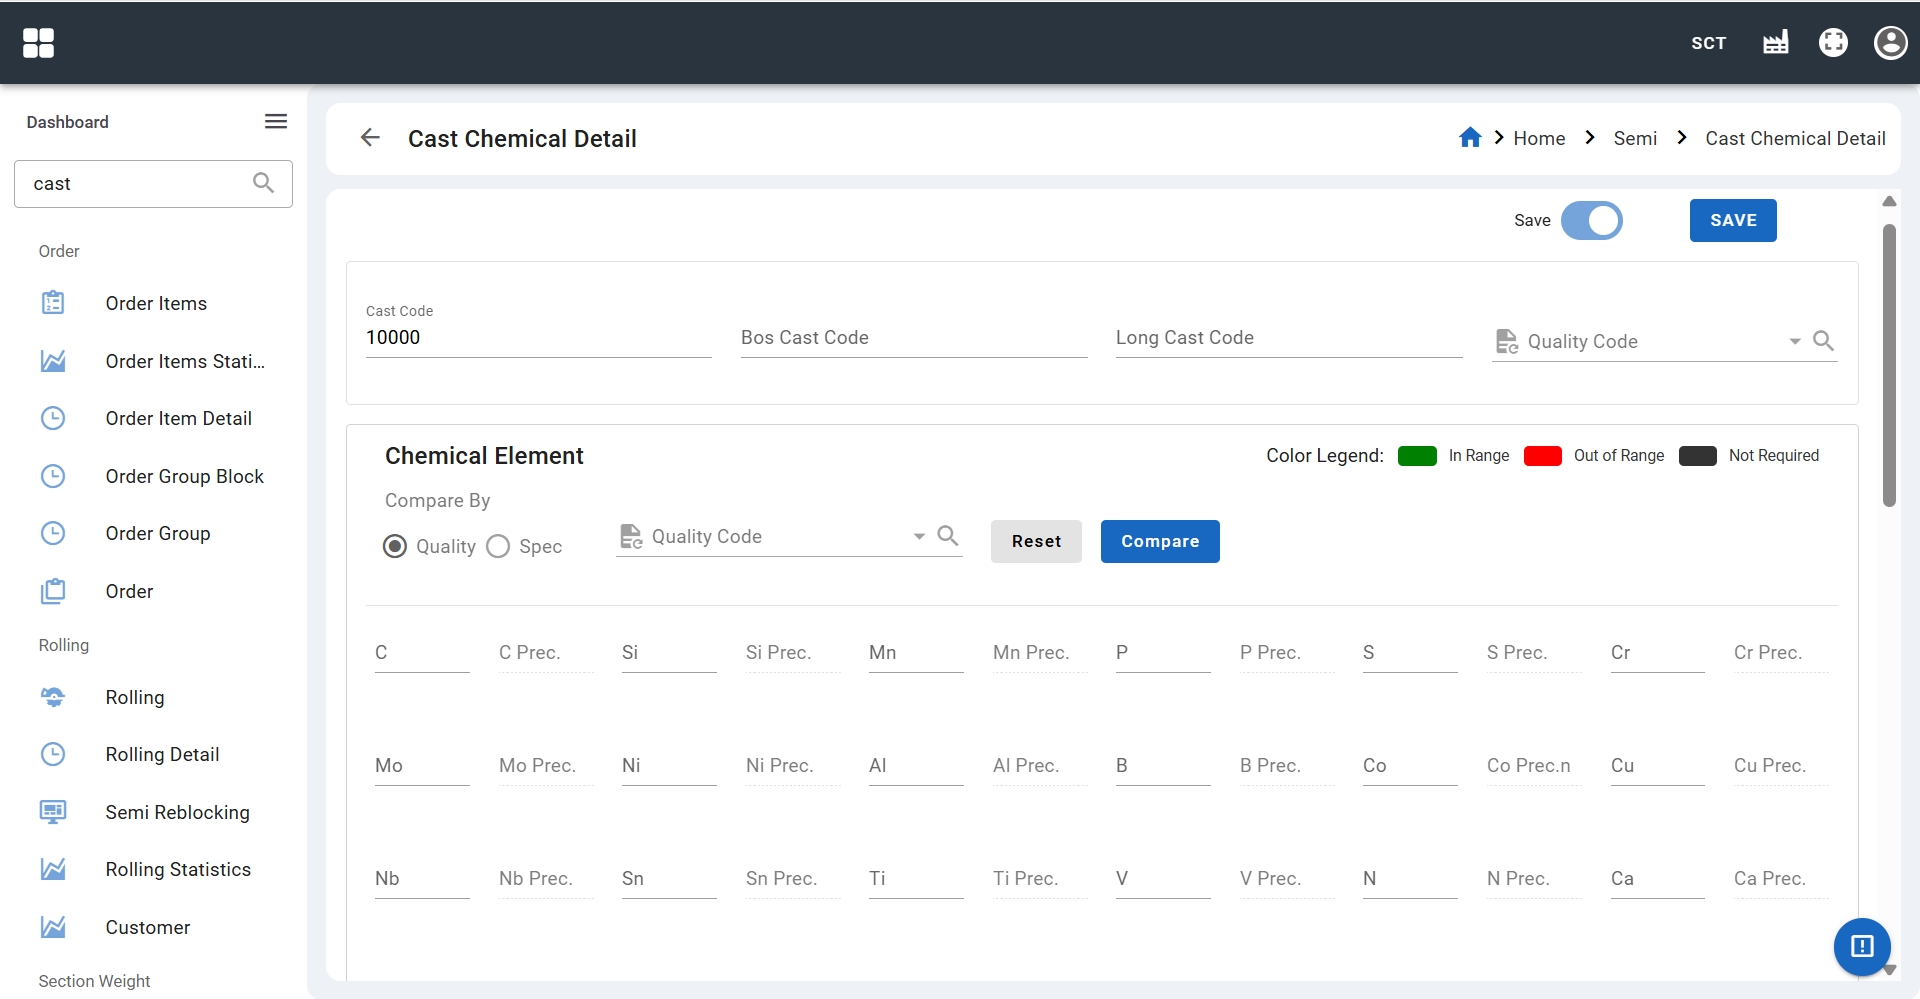Click the home icon in breadcrumb

(1469, 138)
